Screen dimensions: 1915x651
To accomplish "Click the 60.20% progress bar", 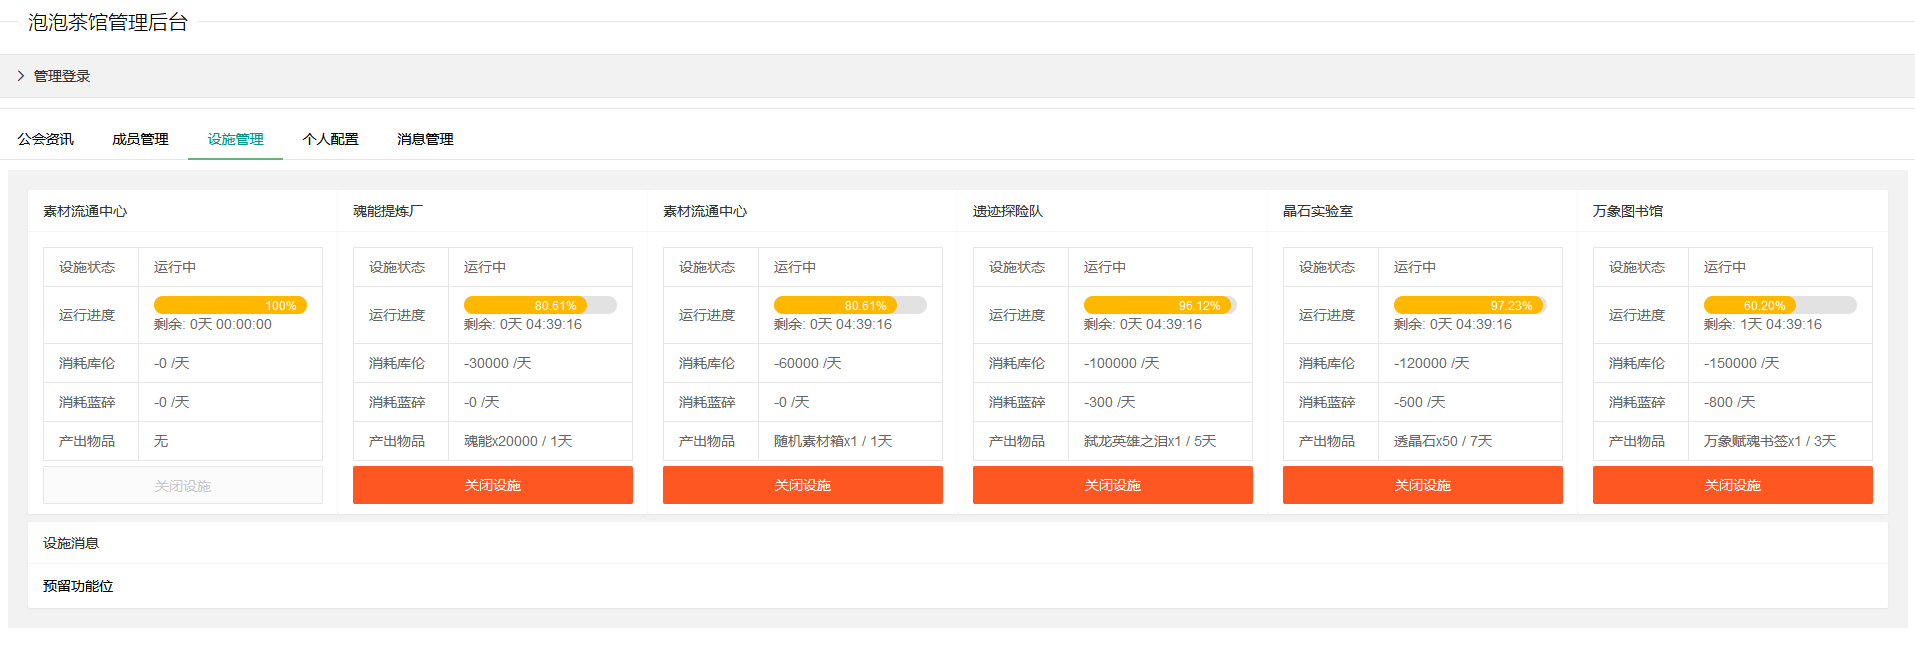I will click(x=1780, y=305).
